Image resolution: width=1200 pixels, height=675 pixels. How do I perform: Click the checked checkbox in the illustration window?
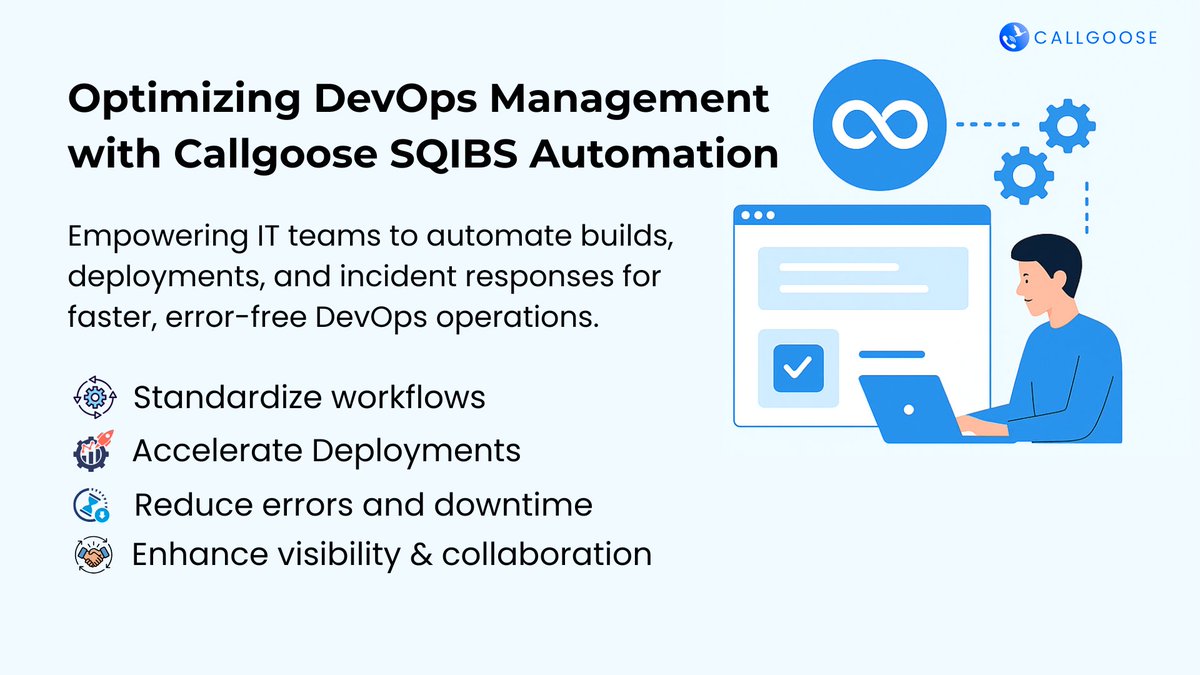click(x=798, y=368)
